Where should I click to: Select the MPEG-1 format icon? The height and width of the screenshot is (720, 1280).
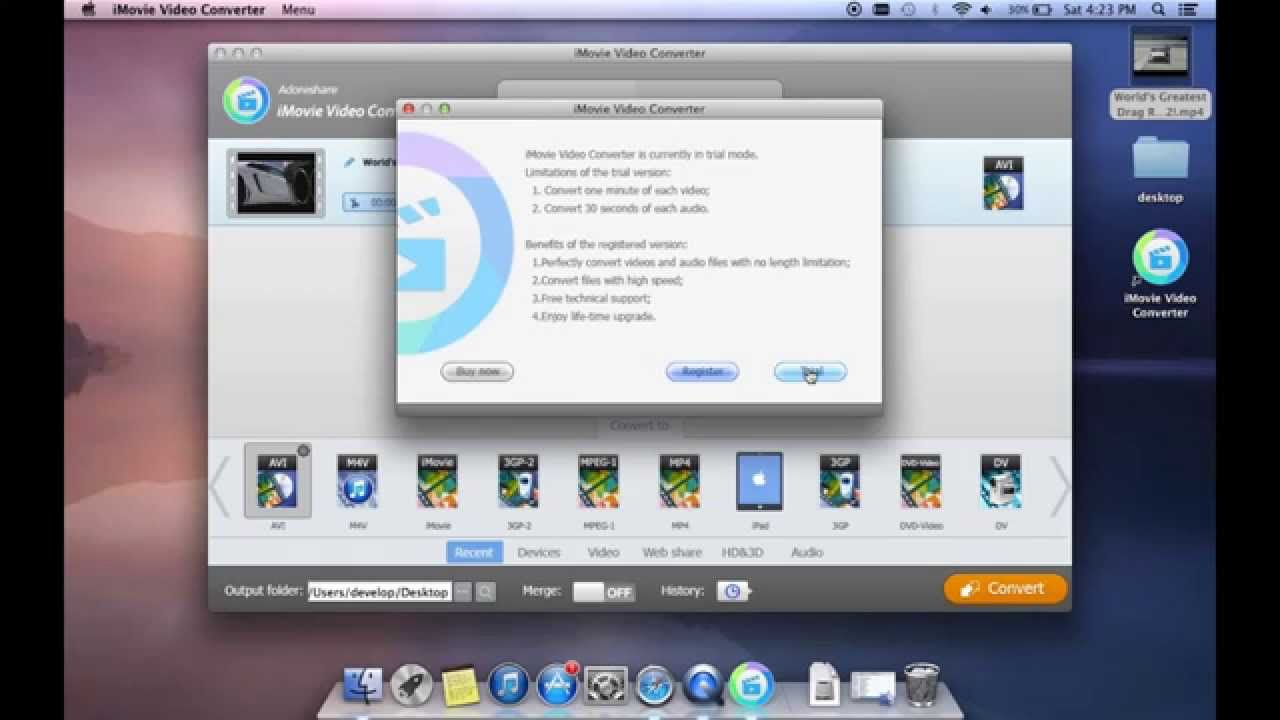[598, 482]
